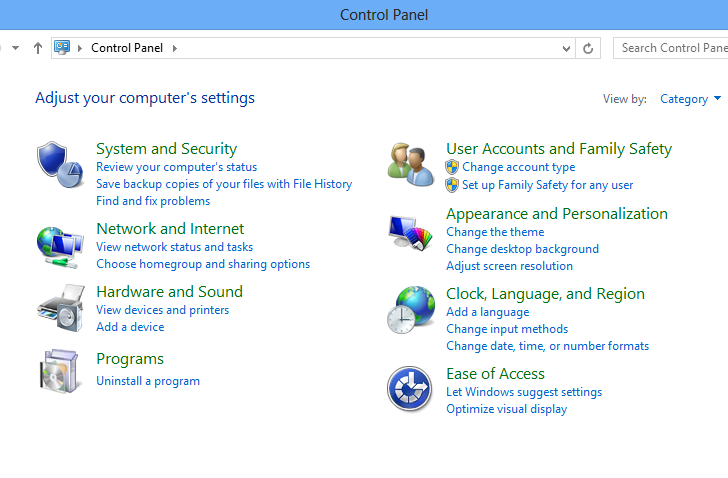
Task: Click Uninstall a program
Action: click(148, 381)
